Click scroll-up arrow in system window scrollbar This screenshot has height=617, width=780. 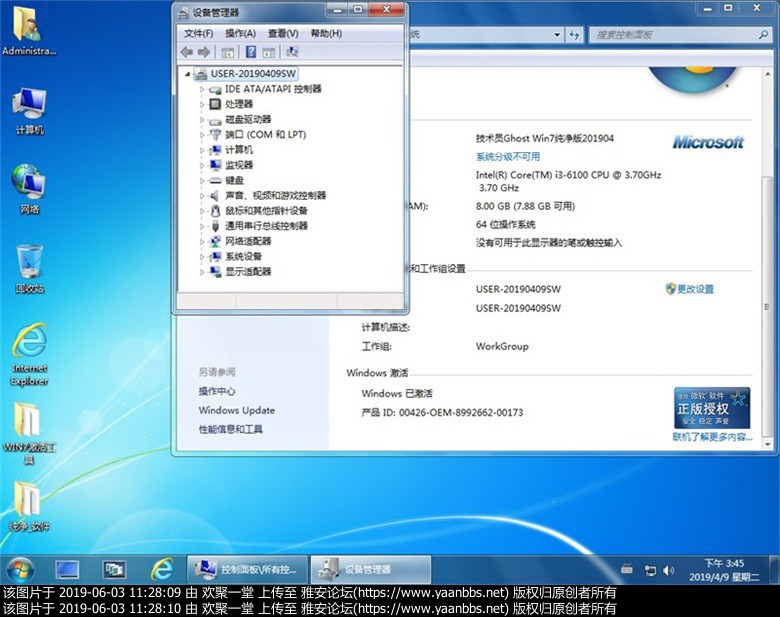[768, 74]
